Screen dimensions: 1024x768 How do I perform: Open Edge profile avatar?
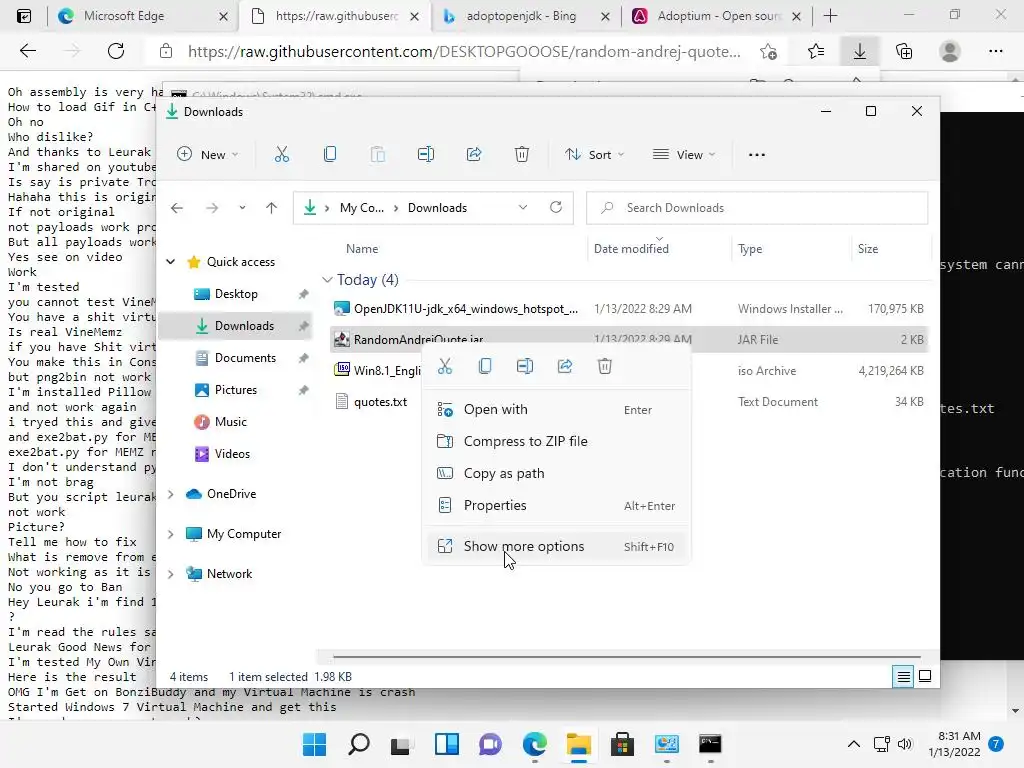coord(950,51)
